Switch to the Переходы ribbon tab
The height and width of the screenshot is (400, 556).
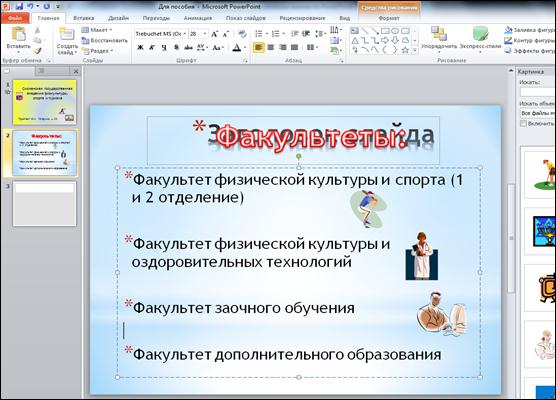point(156,18)
